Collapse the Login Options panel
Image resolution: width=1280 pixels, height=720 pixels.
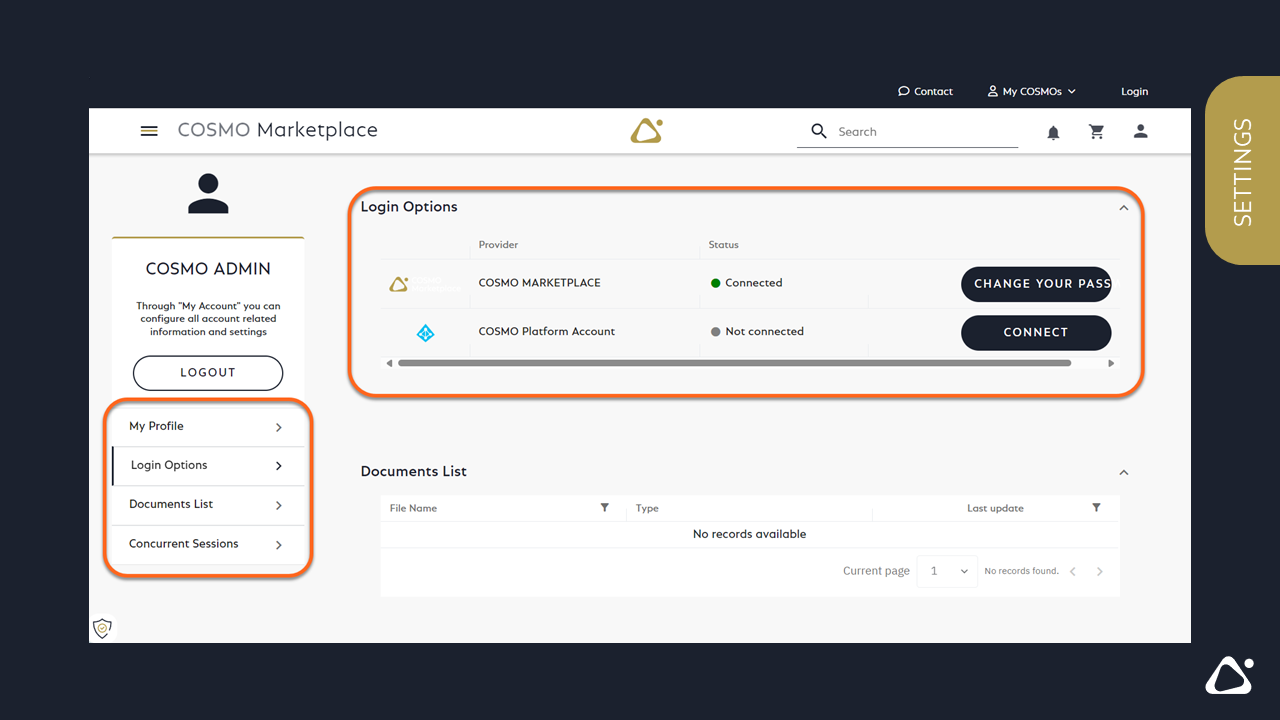pyautogui.click(x=1123, y=208)
